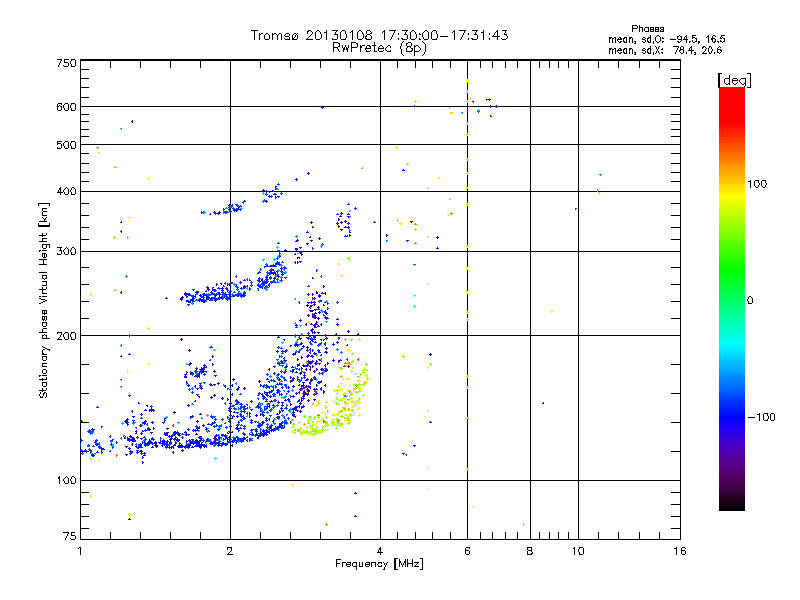Image resolution: width=800 pixels, height=600 pixels.
Task: Click y-axis tick label "200"
Action: [x=66, y=336]
